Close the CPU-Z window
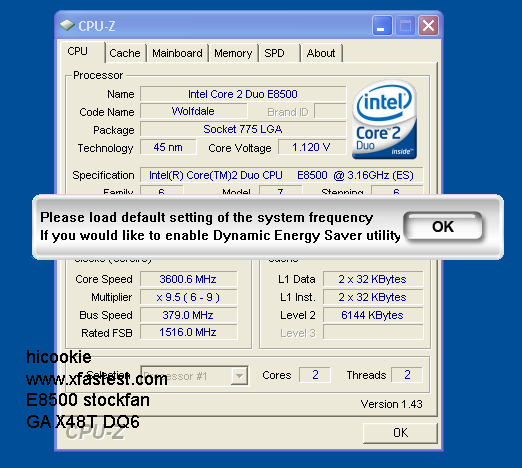Viewport: 522px width, 468px height. (x=428, y=25)
